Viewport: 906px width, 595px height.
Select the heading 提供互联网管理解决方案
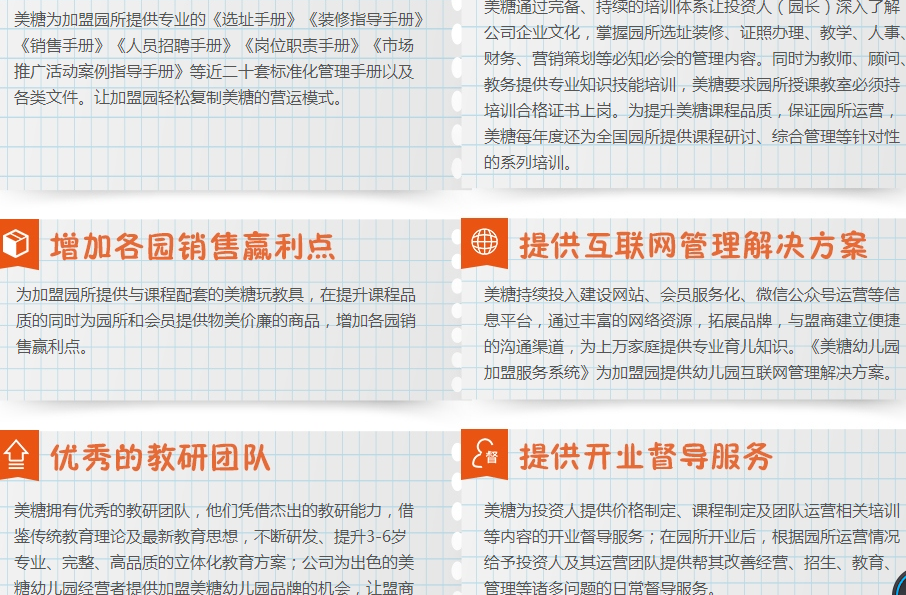[693, 246]
